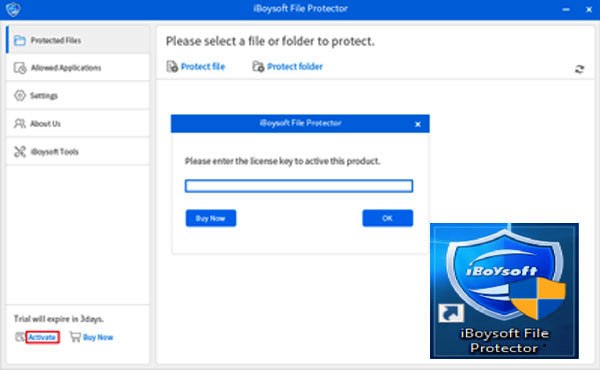Click the Protect folder link
The image size is (600, 370).
coord(295,67)
